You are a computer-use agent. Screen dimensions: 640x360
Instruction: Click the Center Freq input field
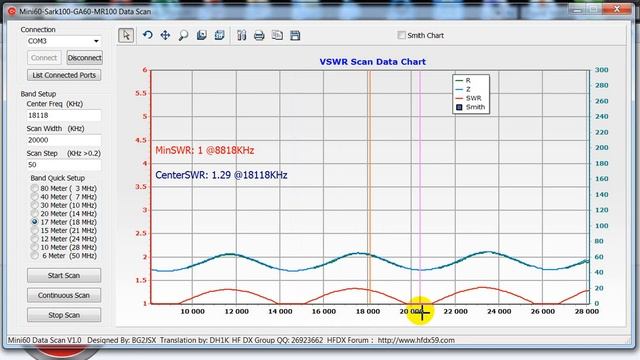[63, 116]
